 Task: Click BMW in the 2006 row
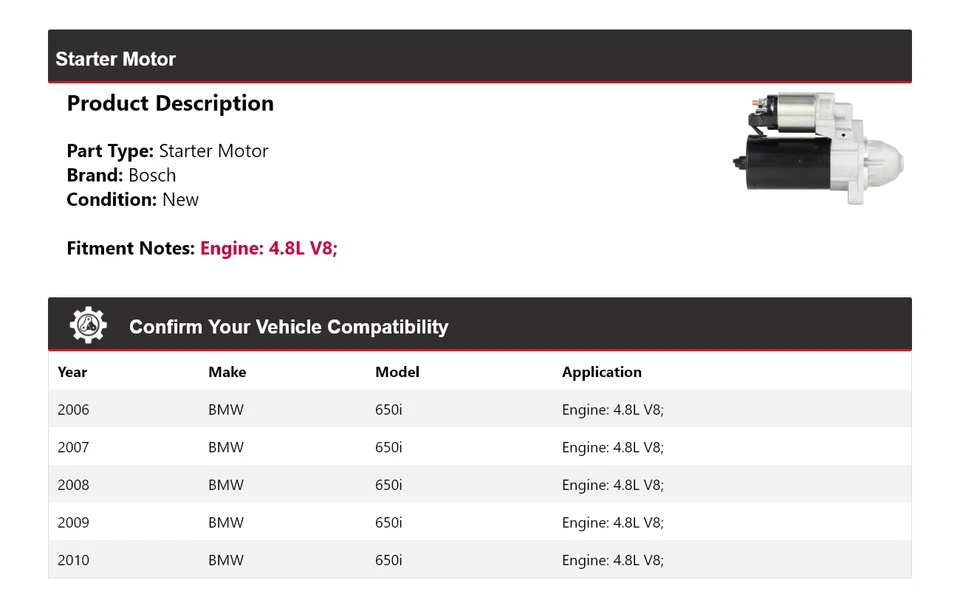(226, 410)
